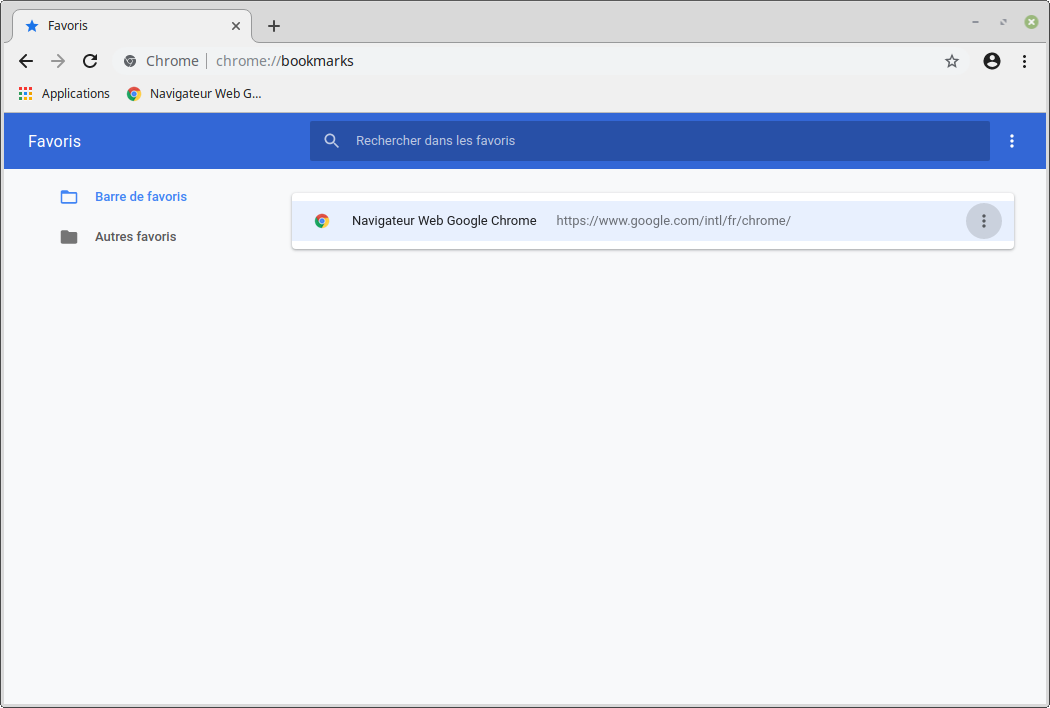Select the Autres favoris folder
The image size is (1050, 708).
(135, 237)
